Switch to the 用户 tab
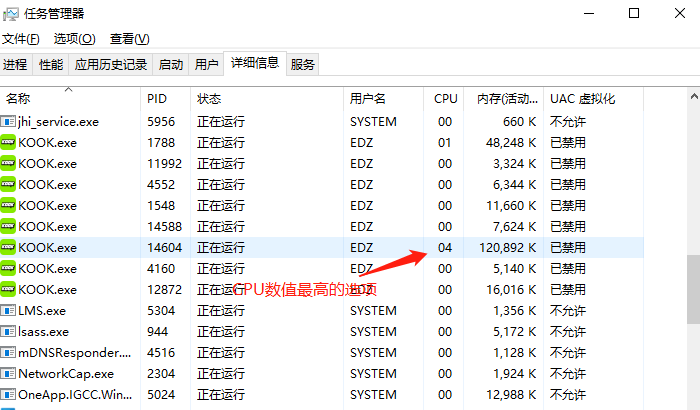Screen dimensions: 700x410 point(206,65)
